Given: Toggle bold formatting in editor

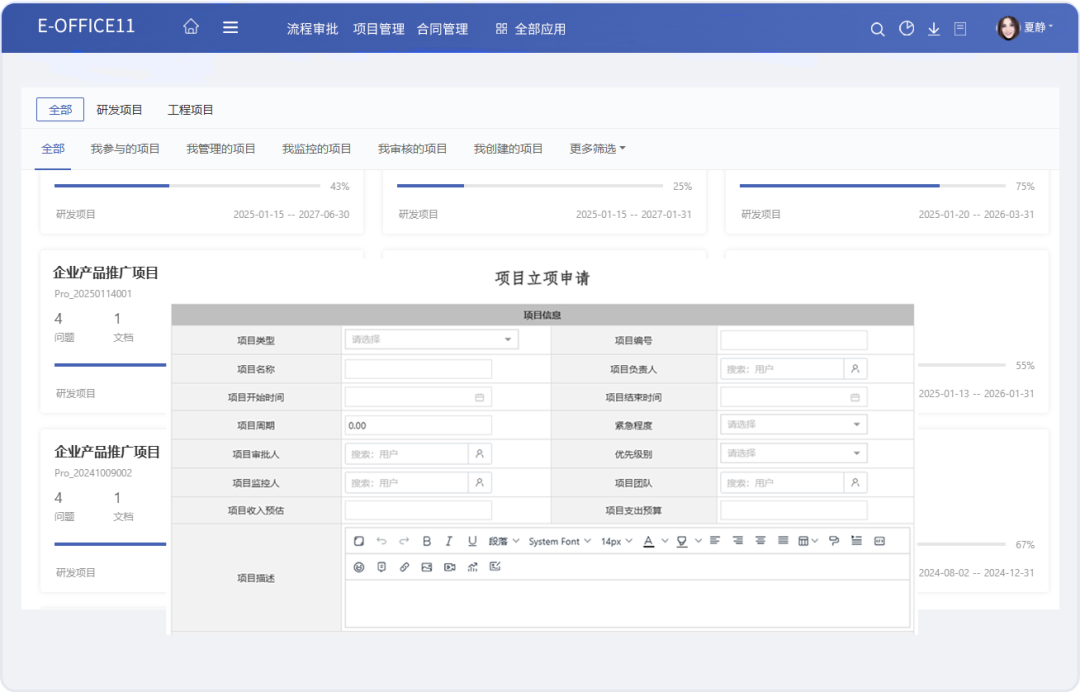Looking at the screenshot, I should tap(427, 541).
